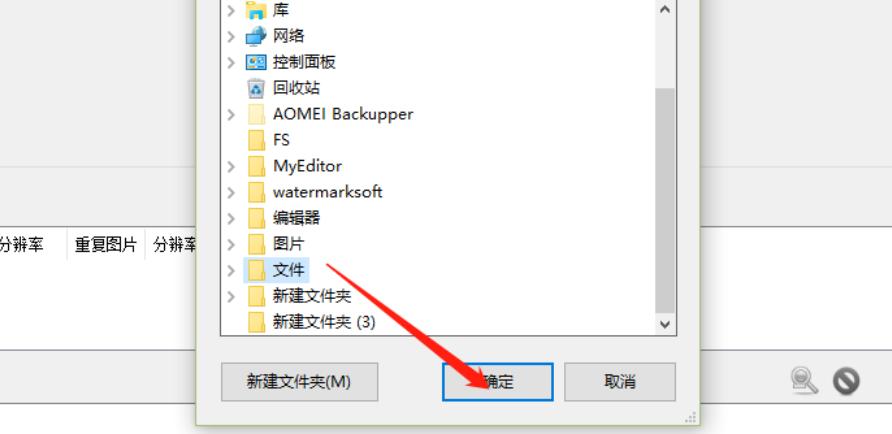The image size is (892, 434).
Task: Click the stop/cancel circle icon
Action: point(846,381)
